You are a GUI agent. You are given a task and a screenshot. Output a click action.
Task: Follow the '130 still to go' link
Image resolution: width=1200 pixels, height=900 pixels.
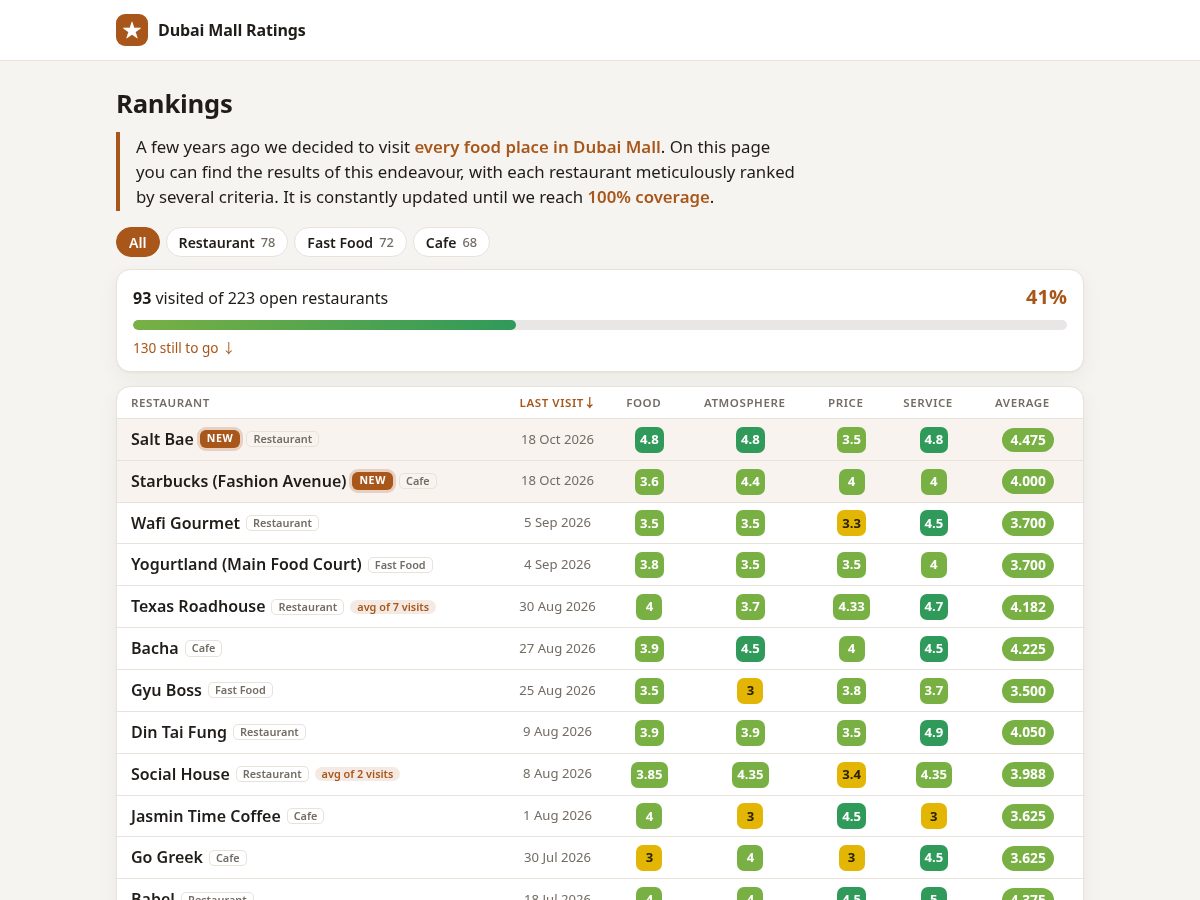click(183, 348)
